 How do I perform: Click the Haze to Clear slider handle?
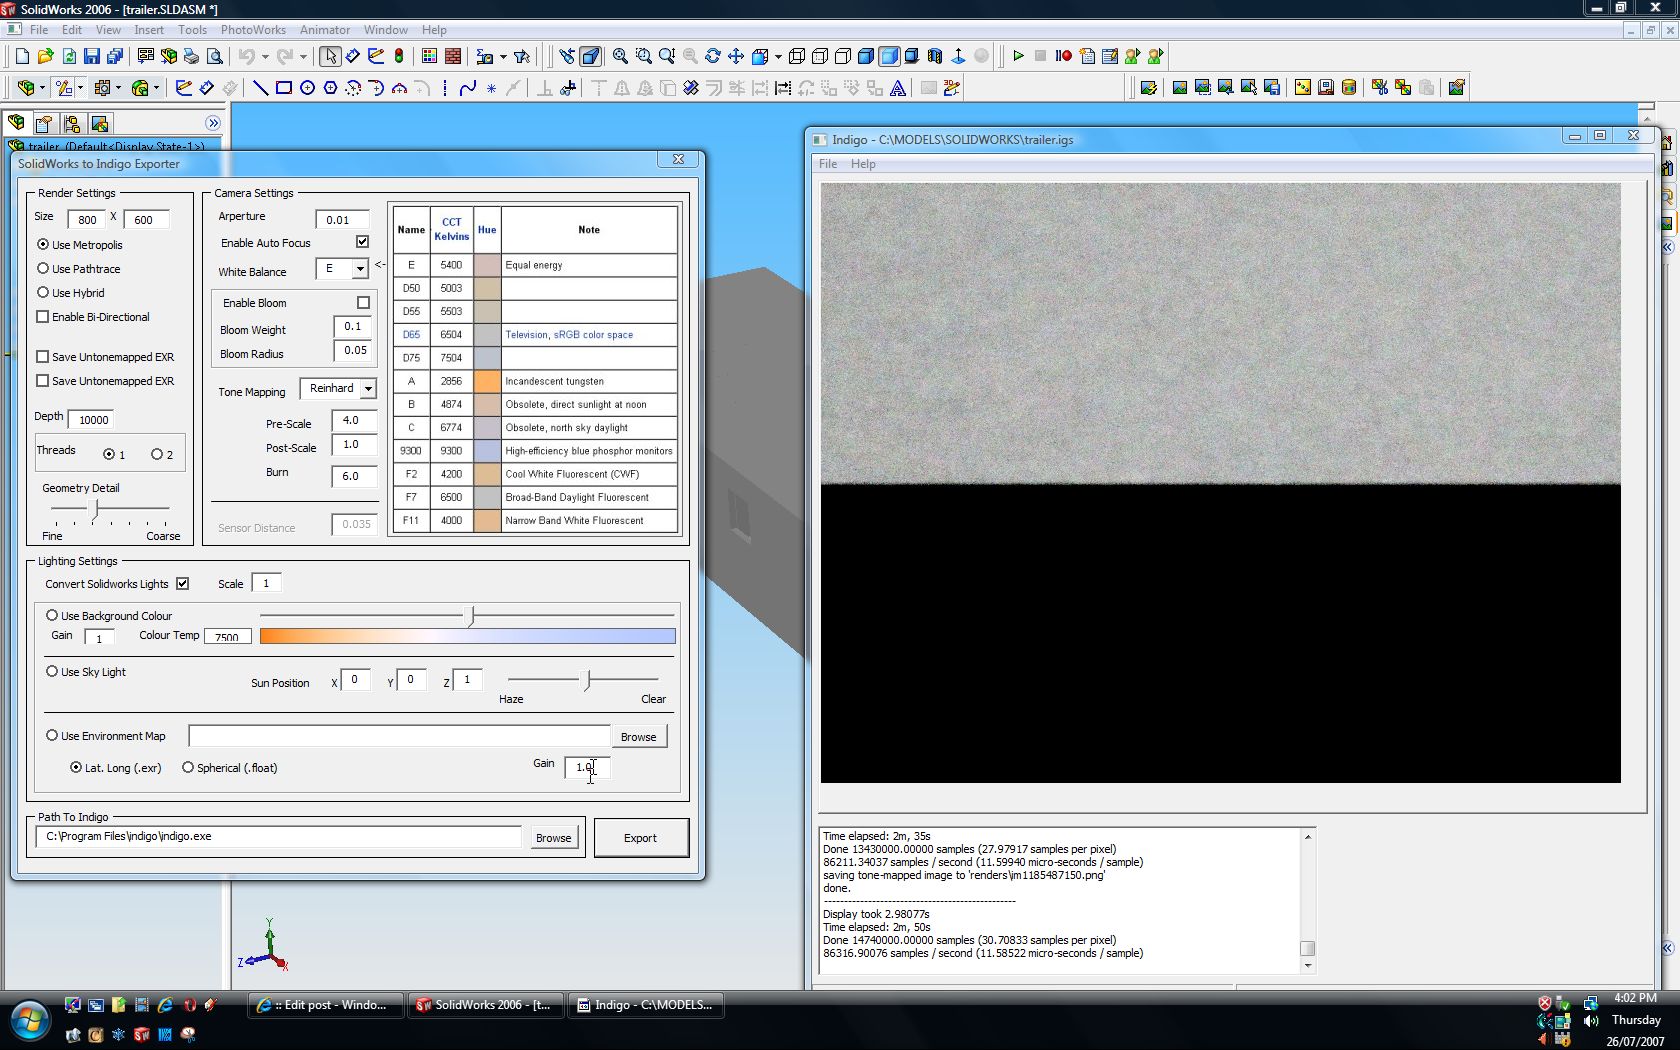[588, 680]
